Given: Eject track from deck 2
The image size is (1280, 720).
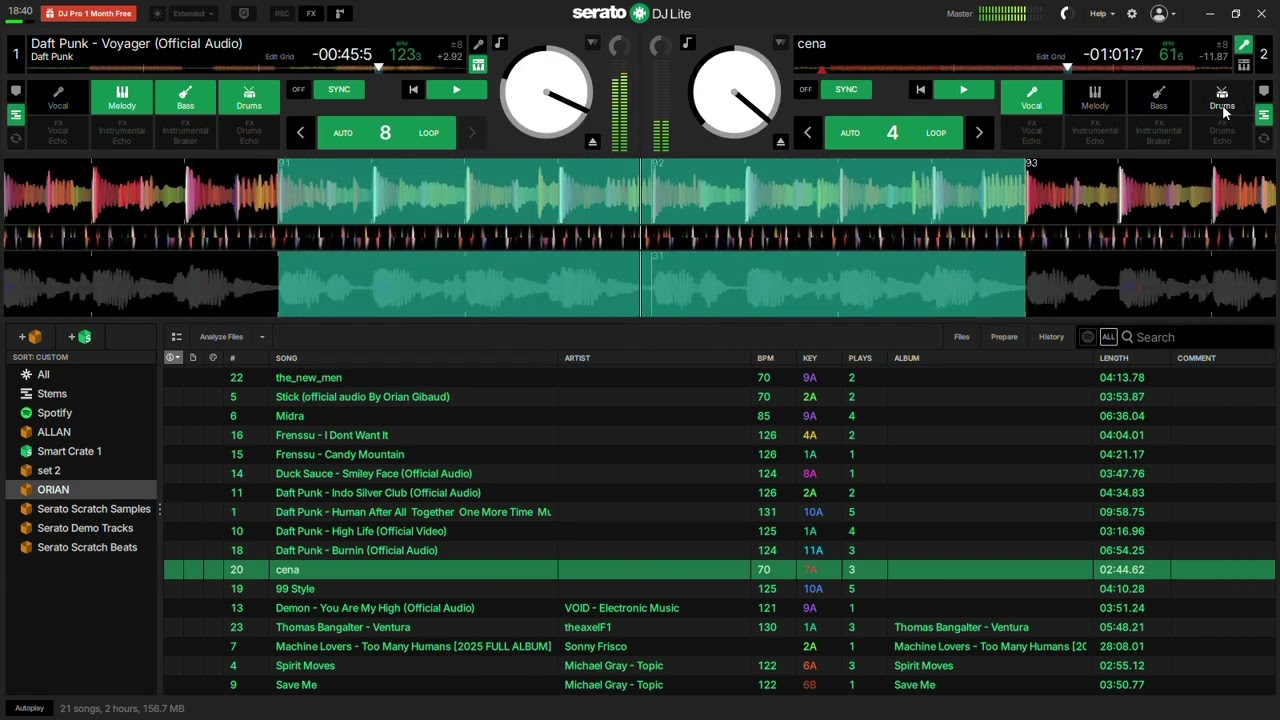Looking at the screenshot, I should [x=781, y=142].
